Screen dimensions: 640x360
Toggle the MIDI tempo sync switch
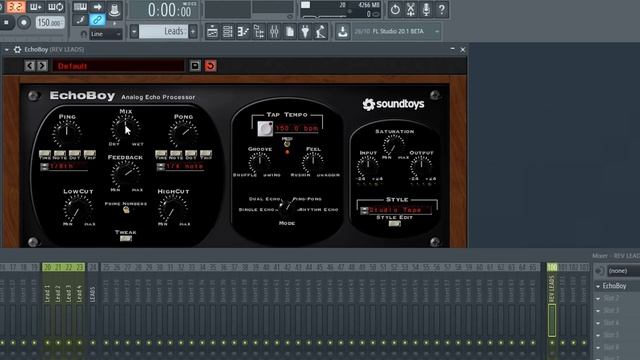click(287, 144)
